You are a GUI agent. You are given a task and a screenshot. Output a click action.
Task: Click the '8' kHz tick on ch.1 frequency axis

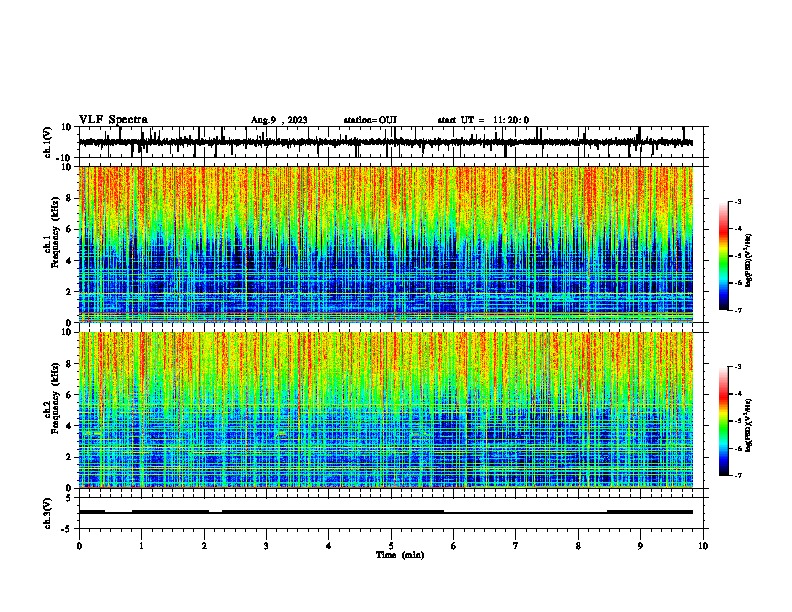tap(68, 198)
